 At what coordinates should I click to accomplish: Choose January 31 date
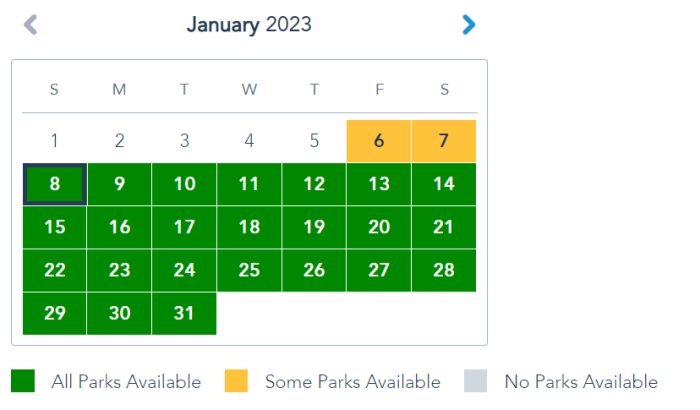184,313
